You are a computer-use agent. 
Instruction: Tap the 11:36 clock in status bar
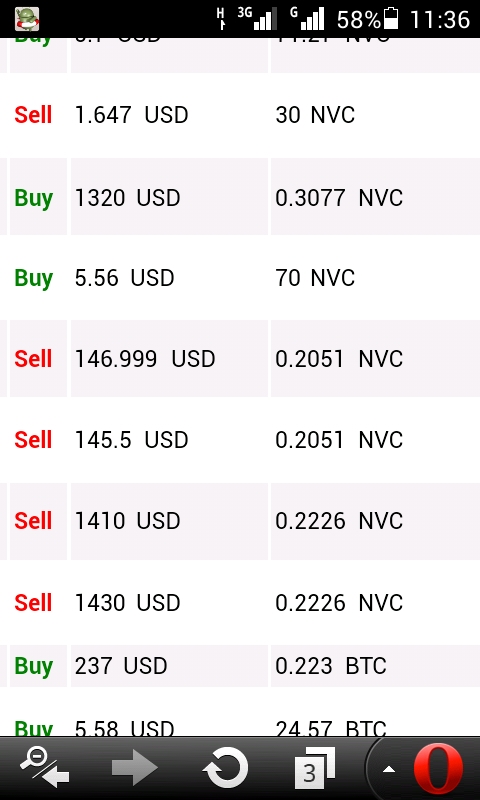440,19
